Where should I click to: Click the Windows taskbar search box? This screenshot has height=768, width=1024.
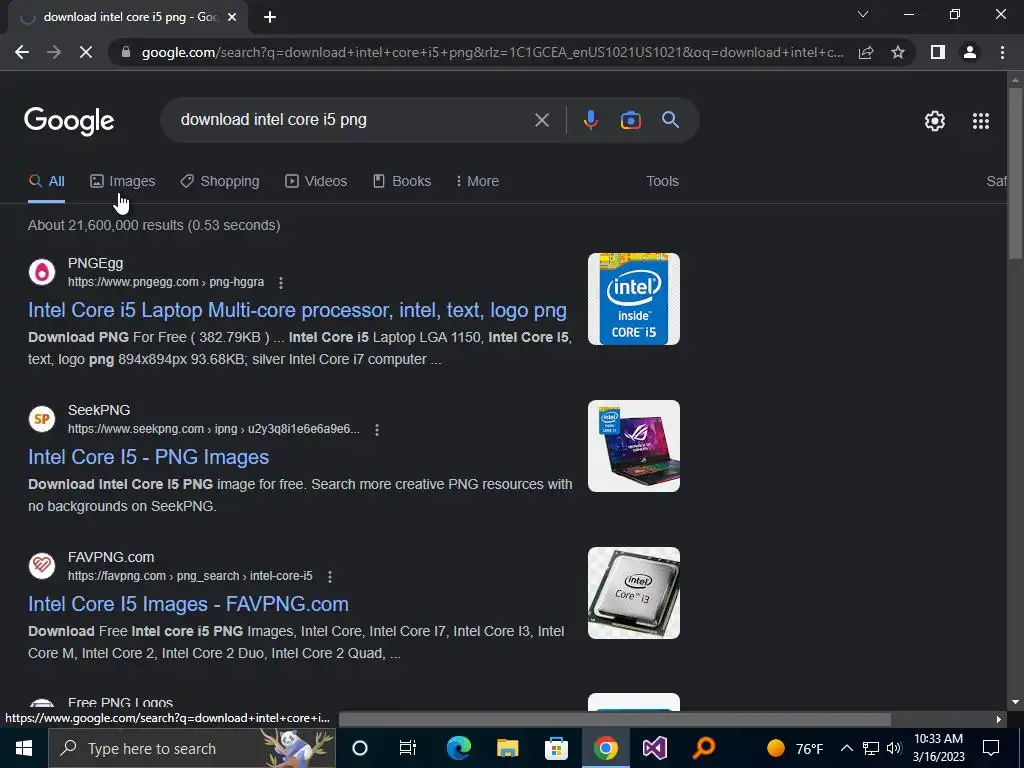(192, 748)
